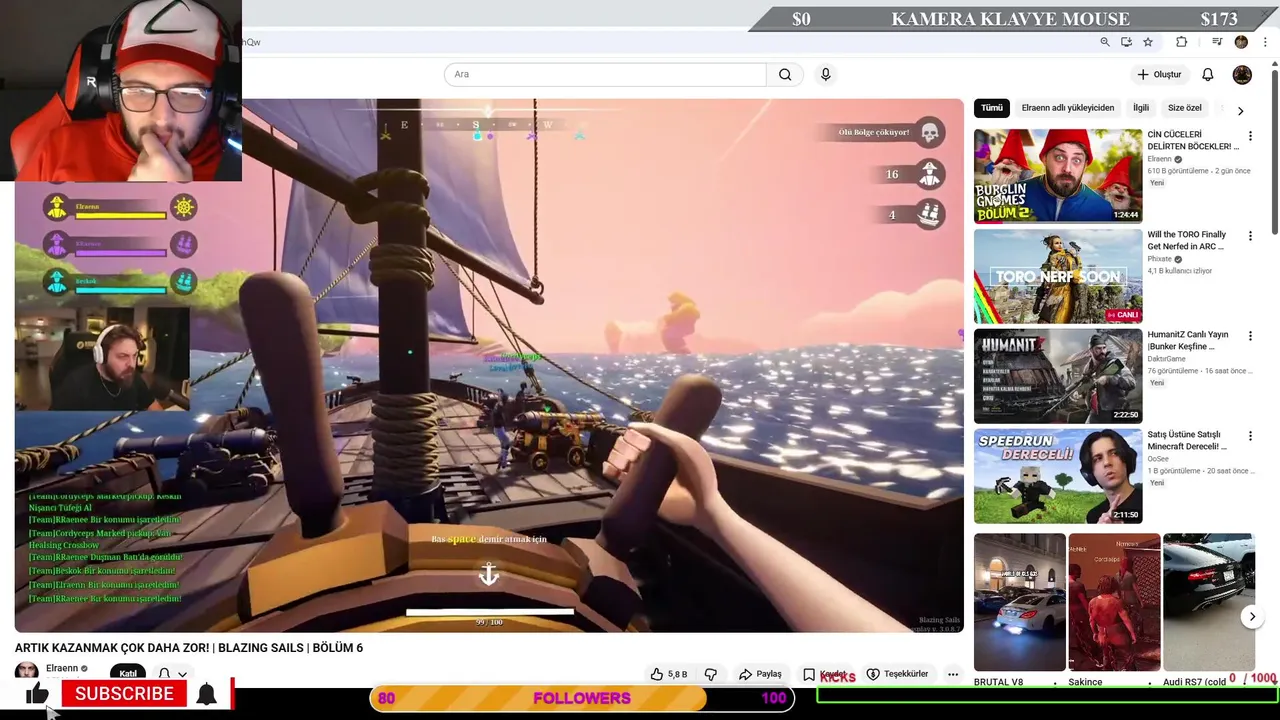Viewport: 1280px width, 720px height.
Task: Click the 76 görüntüleme view count
Action: point(1174,371)
